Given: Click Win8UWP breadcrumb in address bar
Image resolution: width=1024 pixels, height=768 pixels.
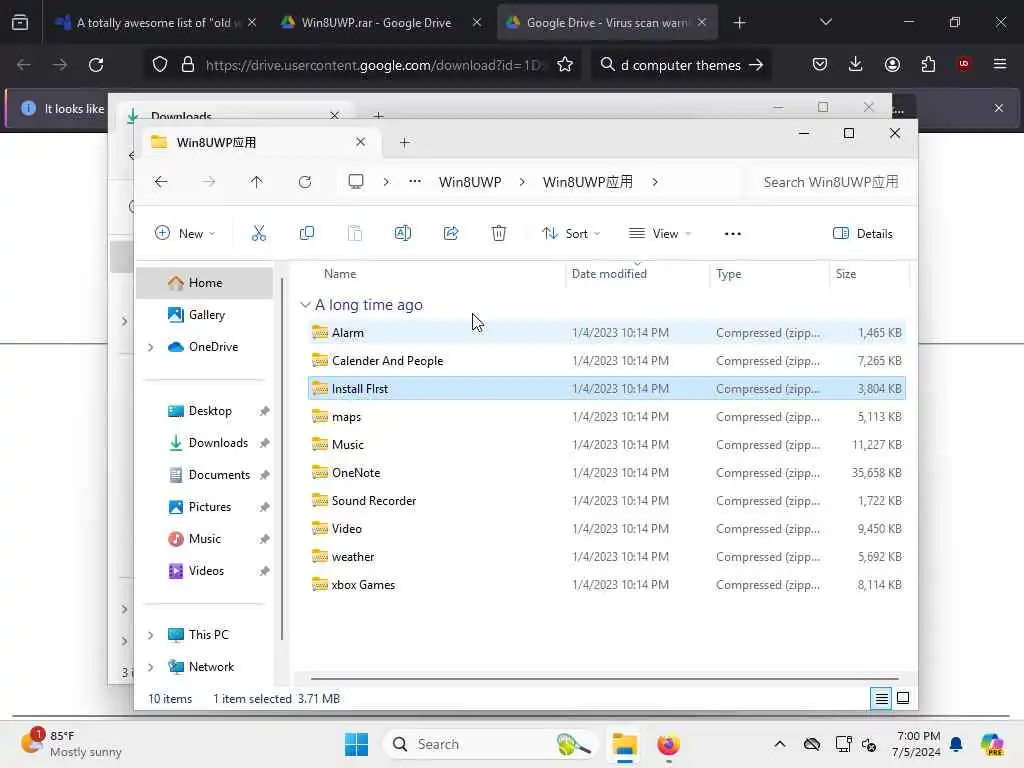Looking at the screenshot, I should 470,182.
